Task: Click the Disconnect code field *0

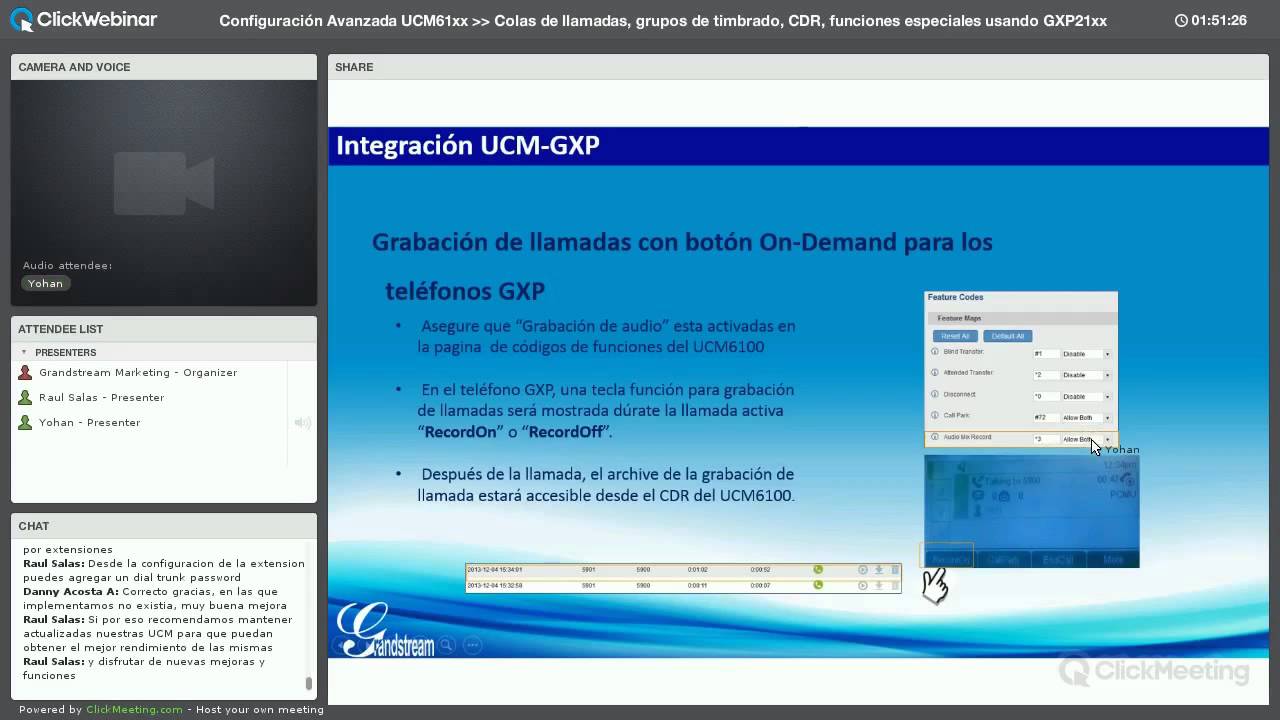Action: pyautogui.click(x=1046, y=397)
